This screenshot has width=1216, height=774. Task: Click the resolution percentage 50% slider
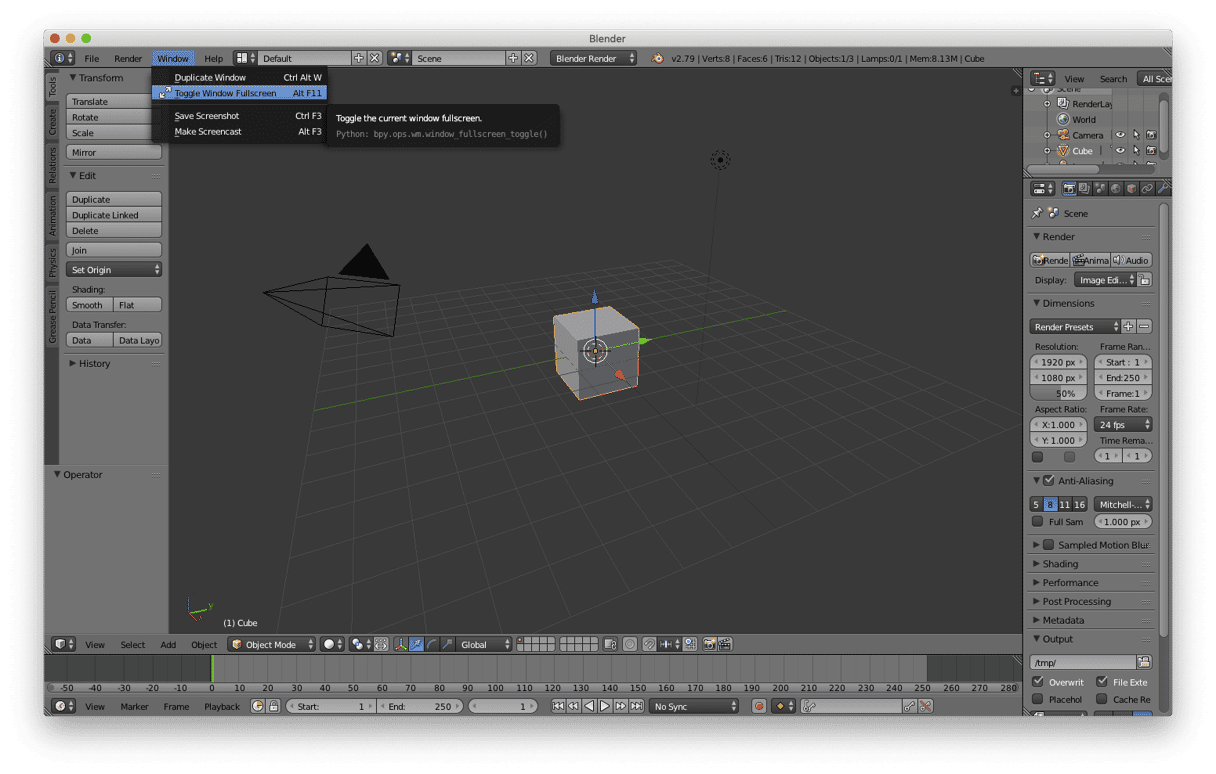point(1059,394)
